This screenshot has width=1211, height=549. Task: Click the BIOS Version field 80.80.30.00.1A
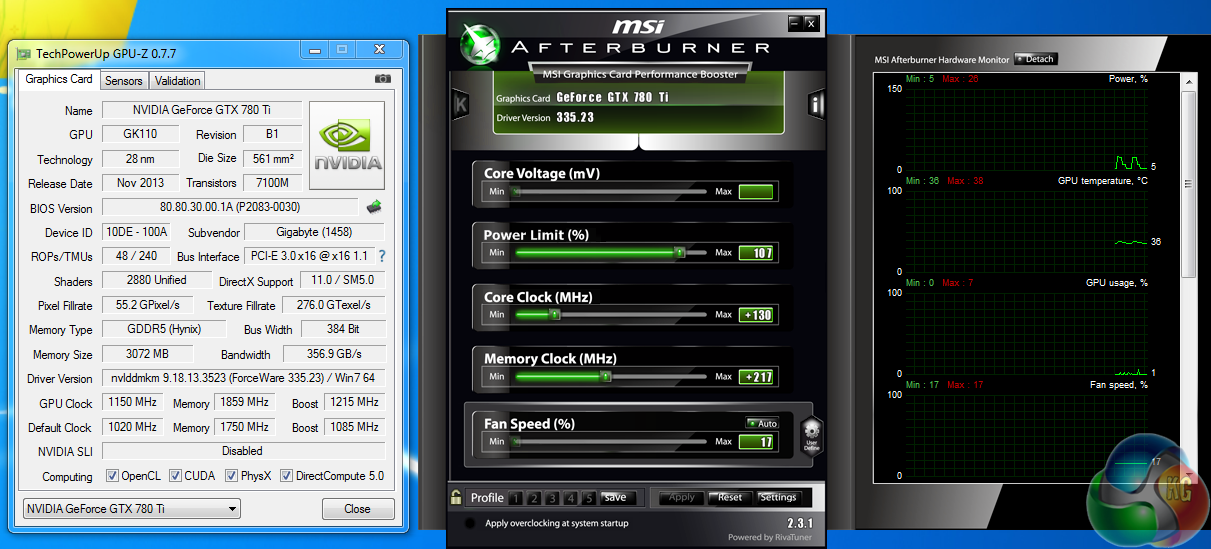click(x=230, y=208)
